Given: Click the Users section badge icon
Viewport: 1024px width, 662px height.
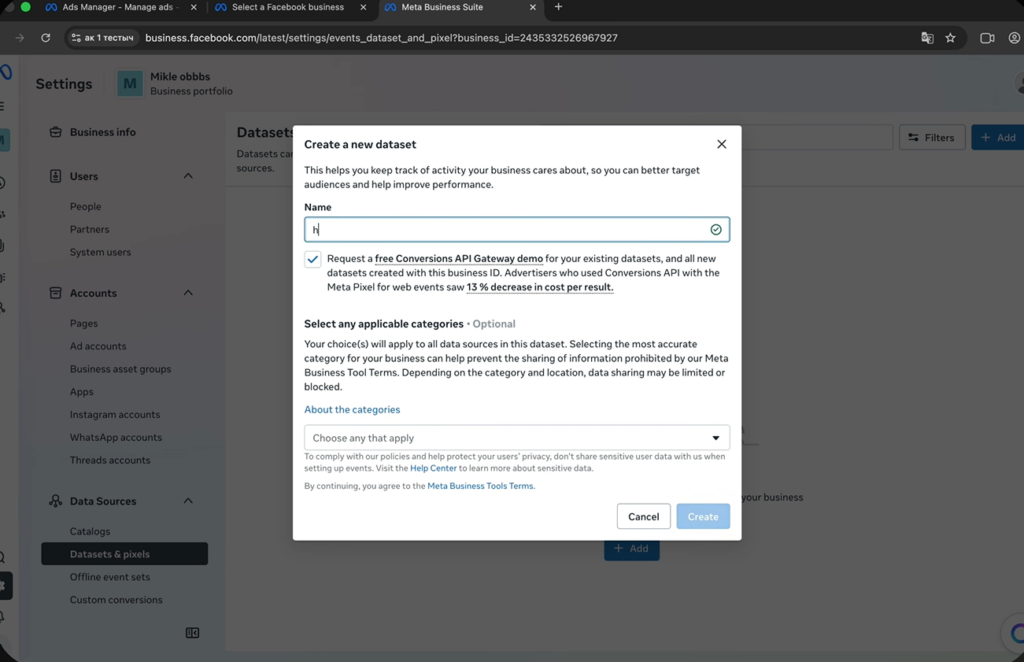Looking at the screenshot, I should click(56, 176).
